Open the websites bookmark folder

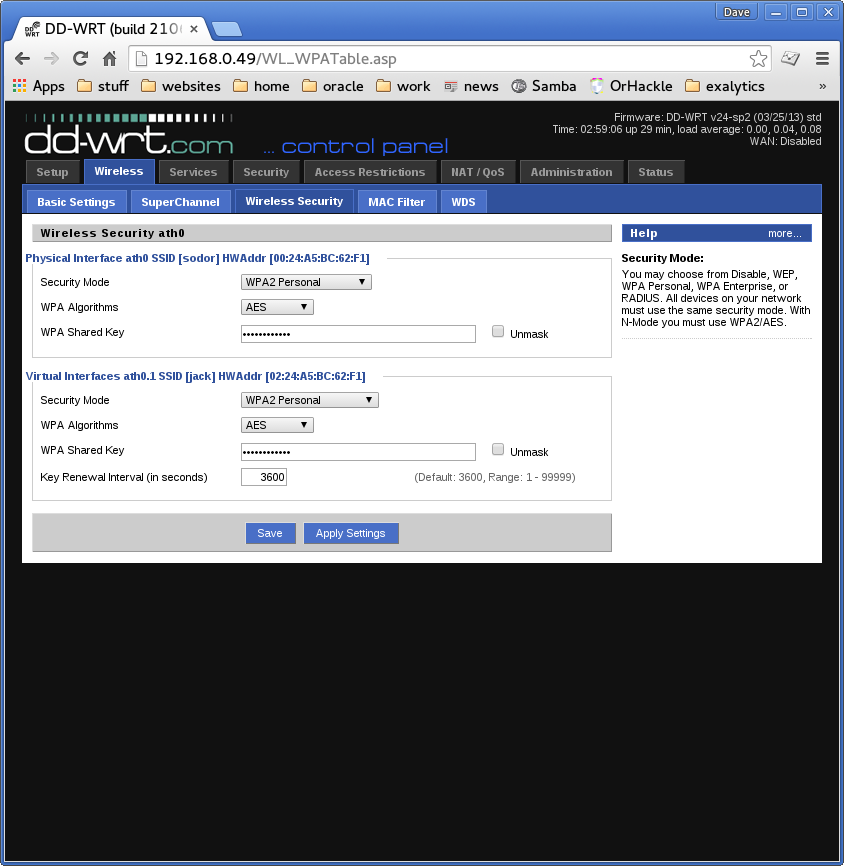tap(181, 86)
